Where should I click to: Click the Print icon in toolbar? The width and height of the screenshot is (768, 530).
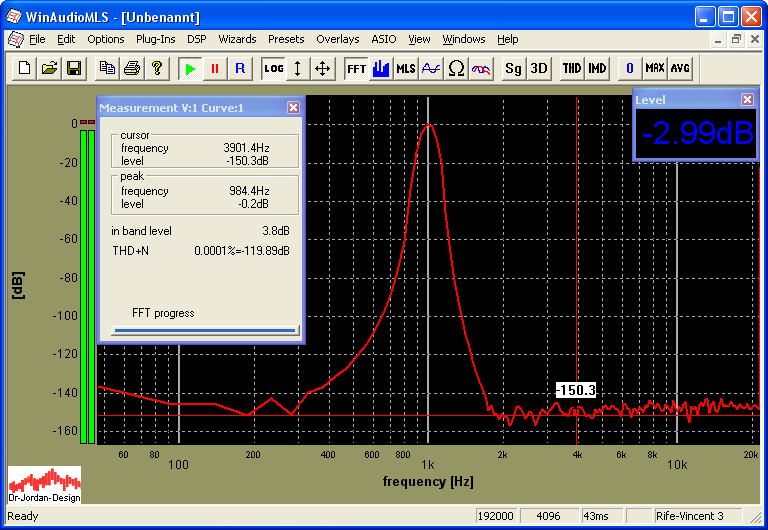pyautogui.click(x=131, y=68)
